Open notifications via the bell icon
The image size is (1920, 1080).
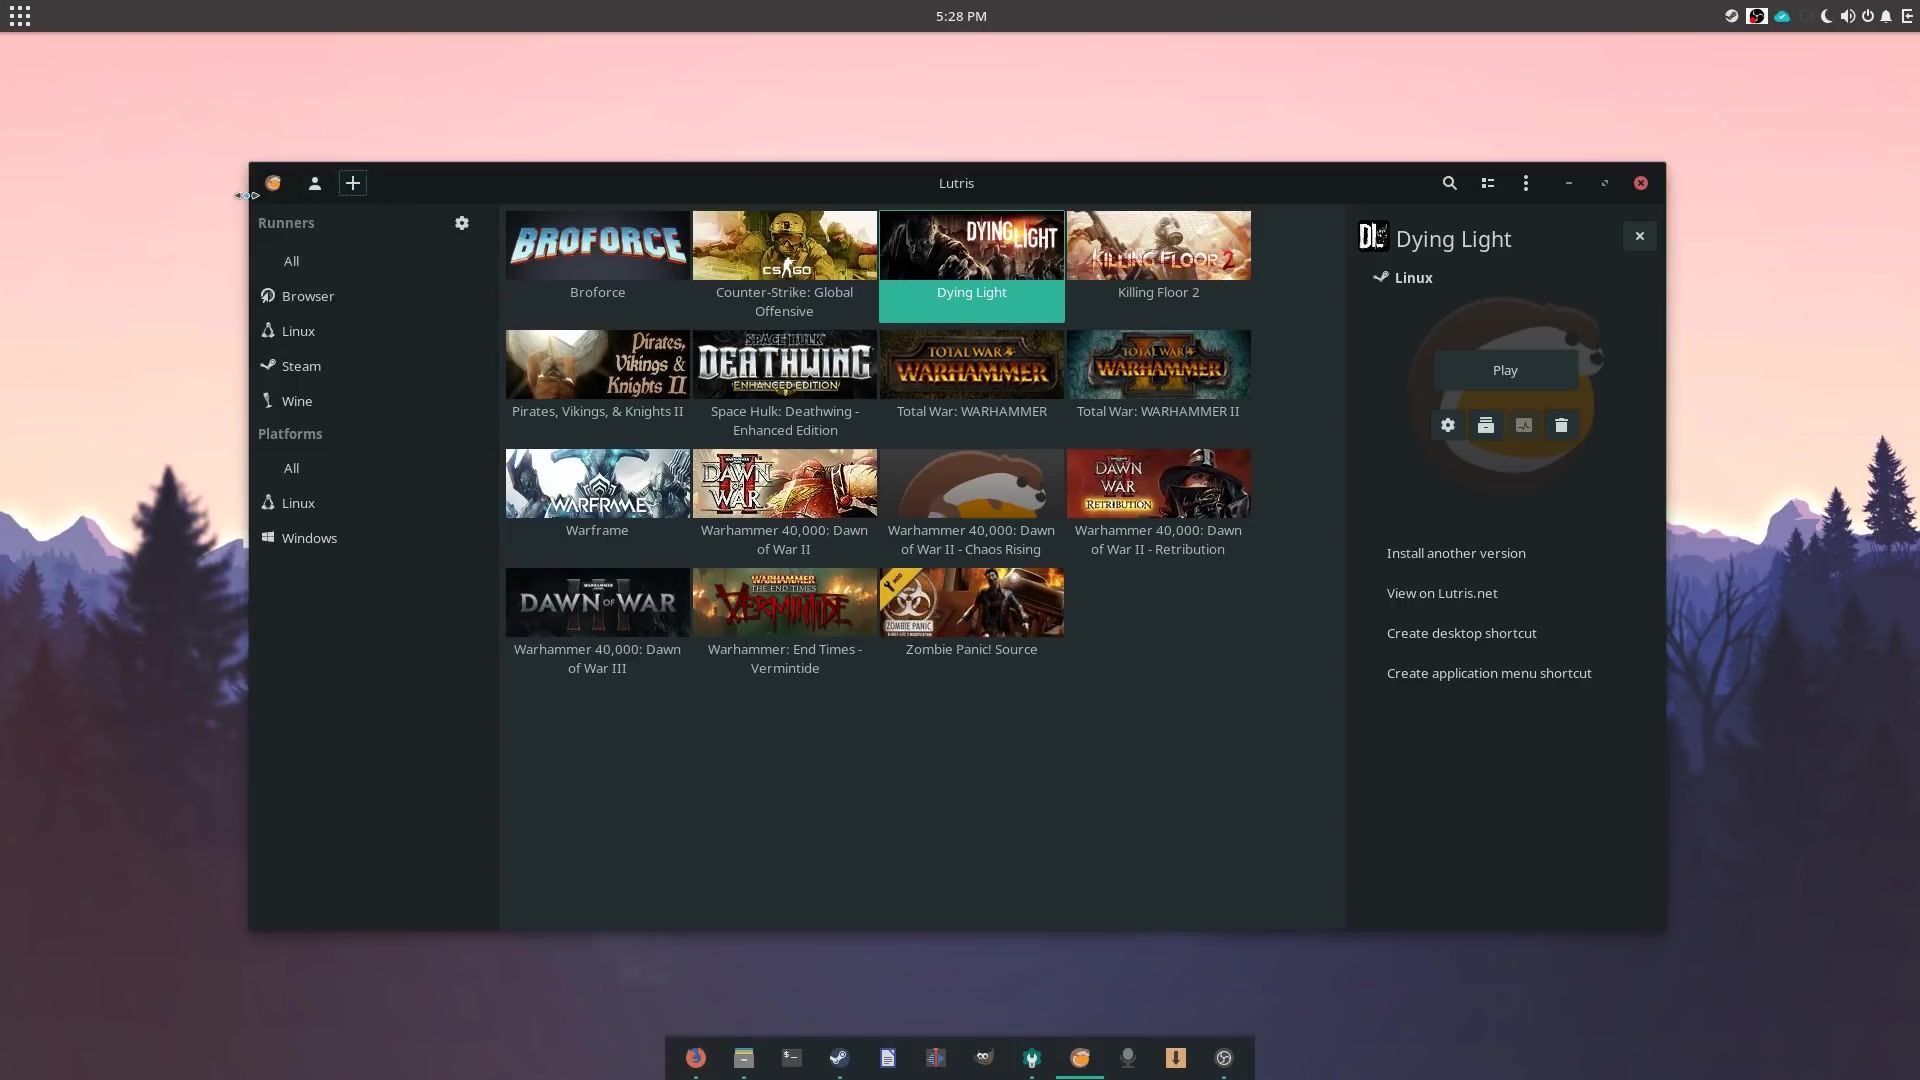coord(1886,16)
